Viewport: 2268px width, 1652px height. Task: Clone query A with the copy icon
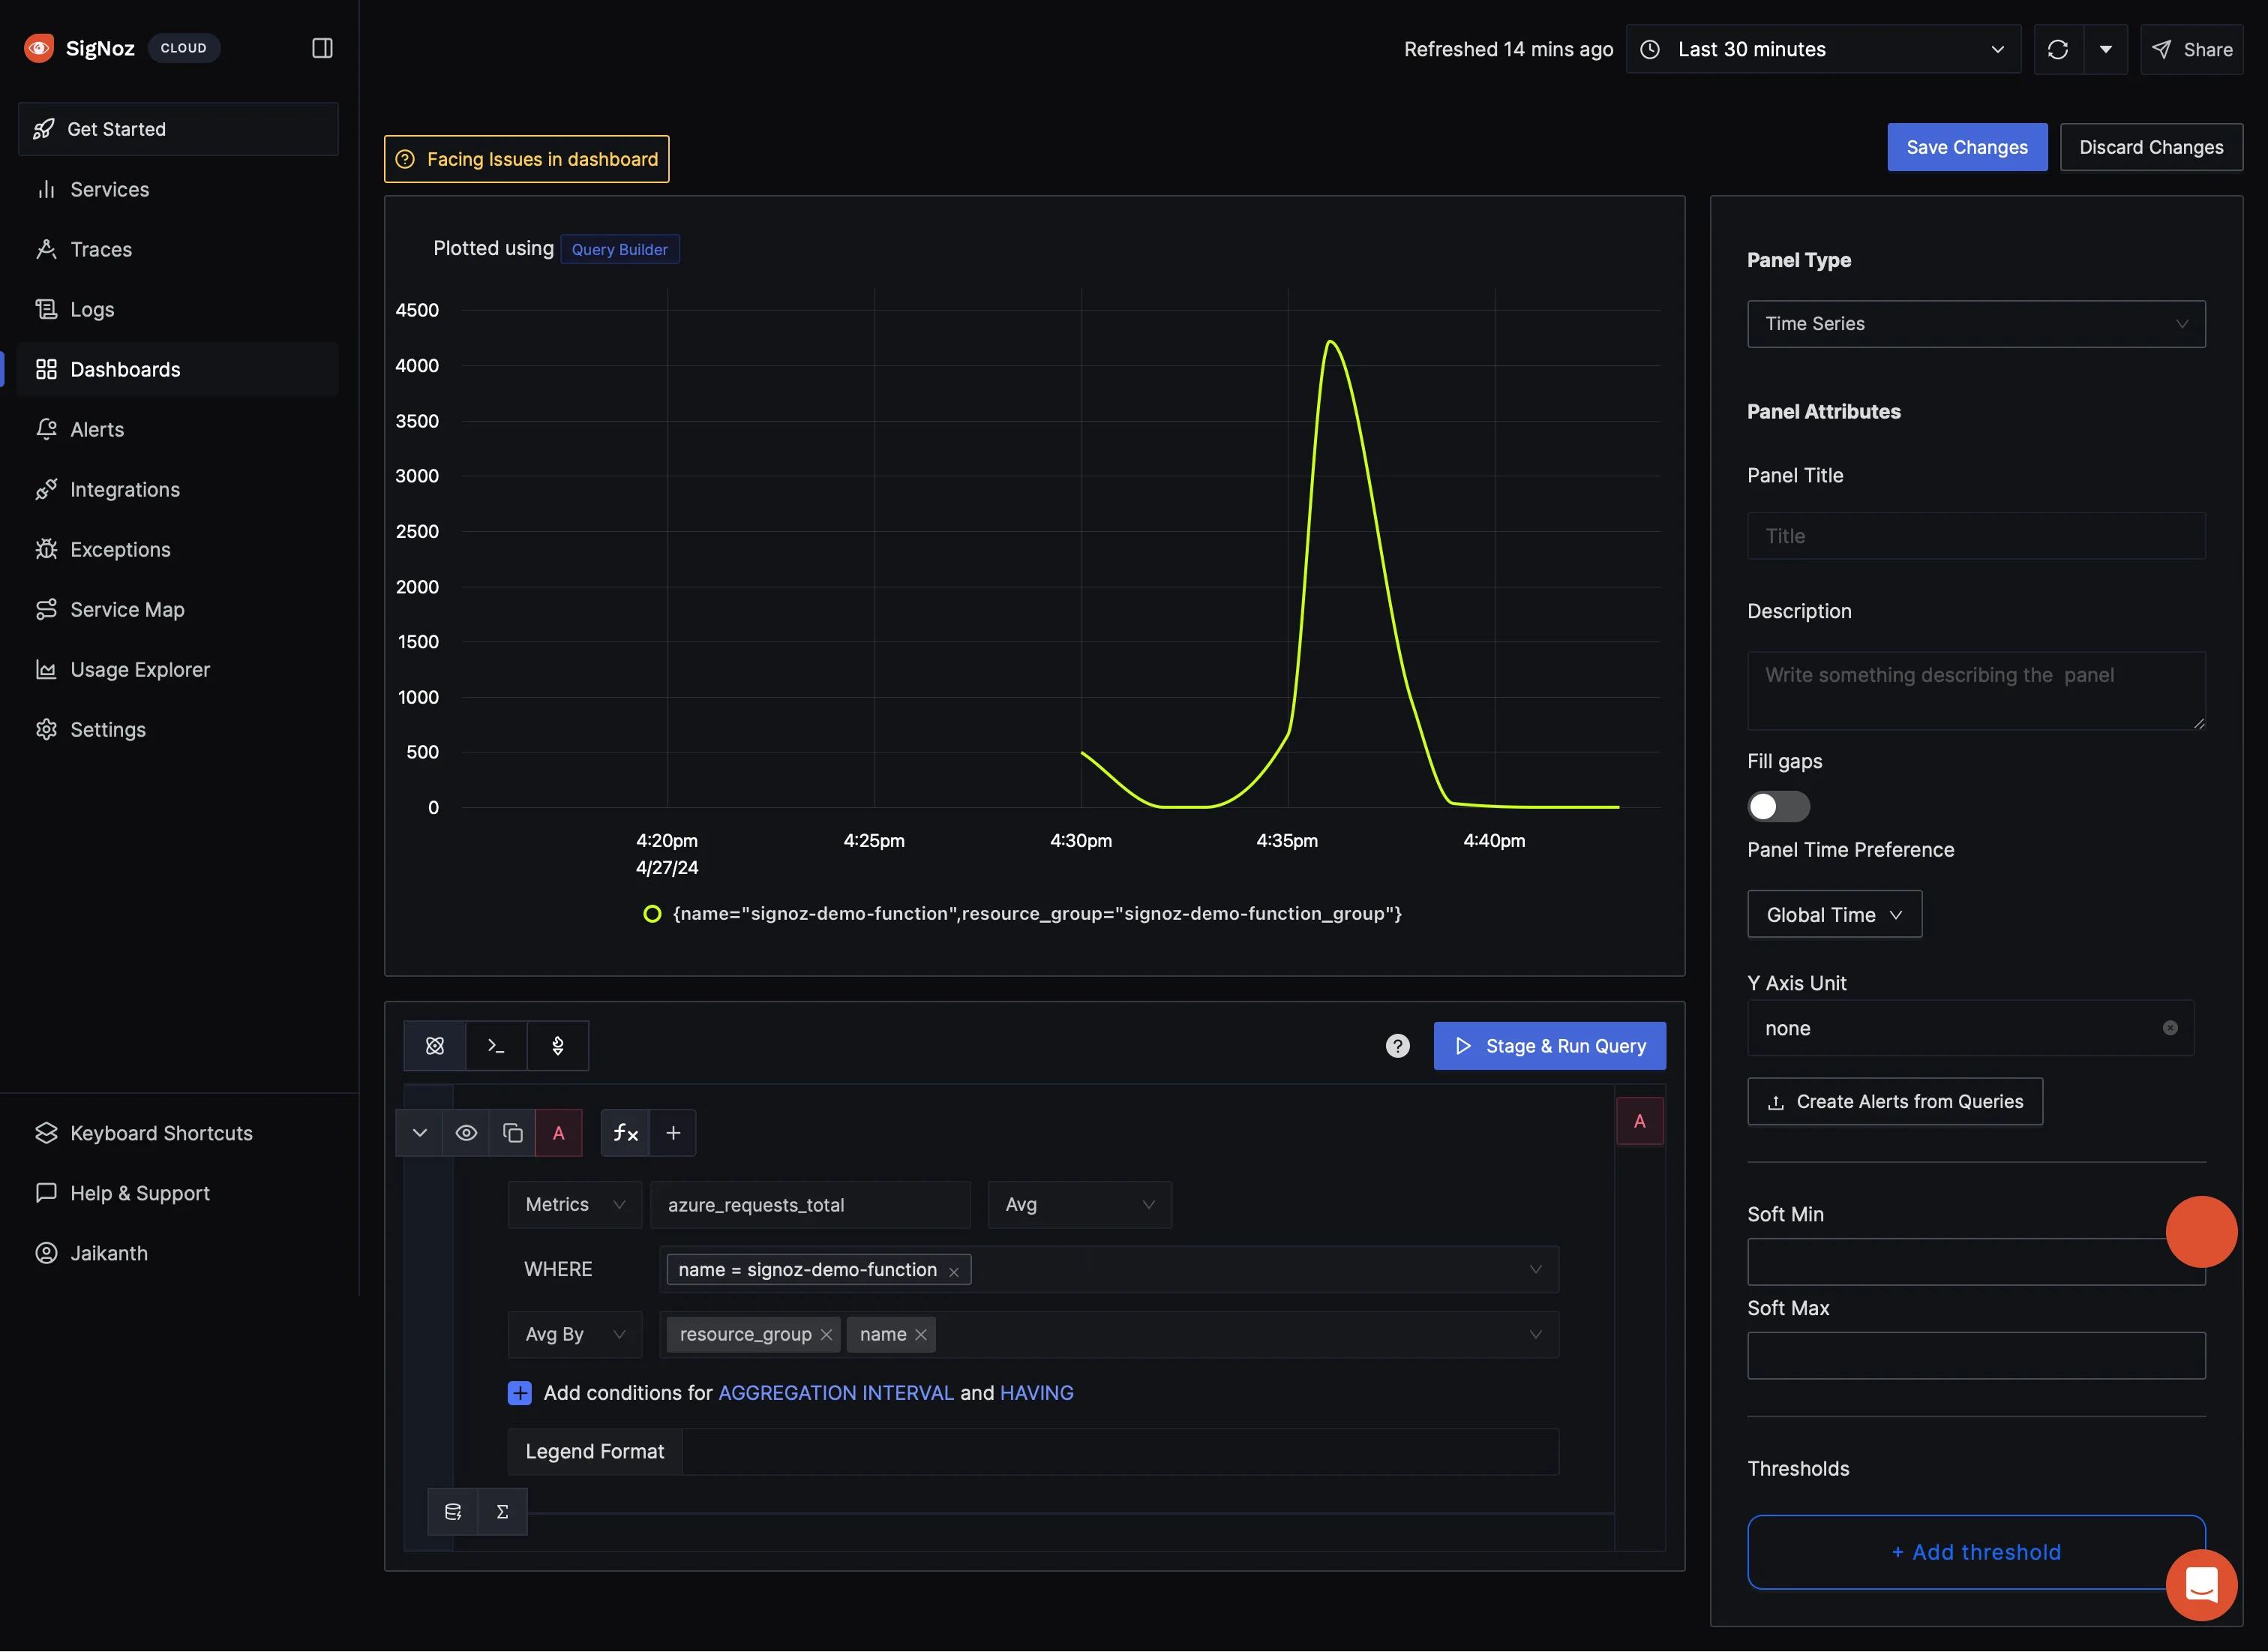click(x=513, y=1133)
